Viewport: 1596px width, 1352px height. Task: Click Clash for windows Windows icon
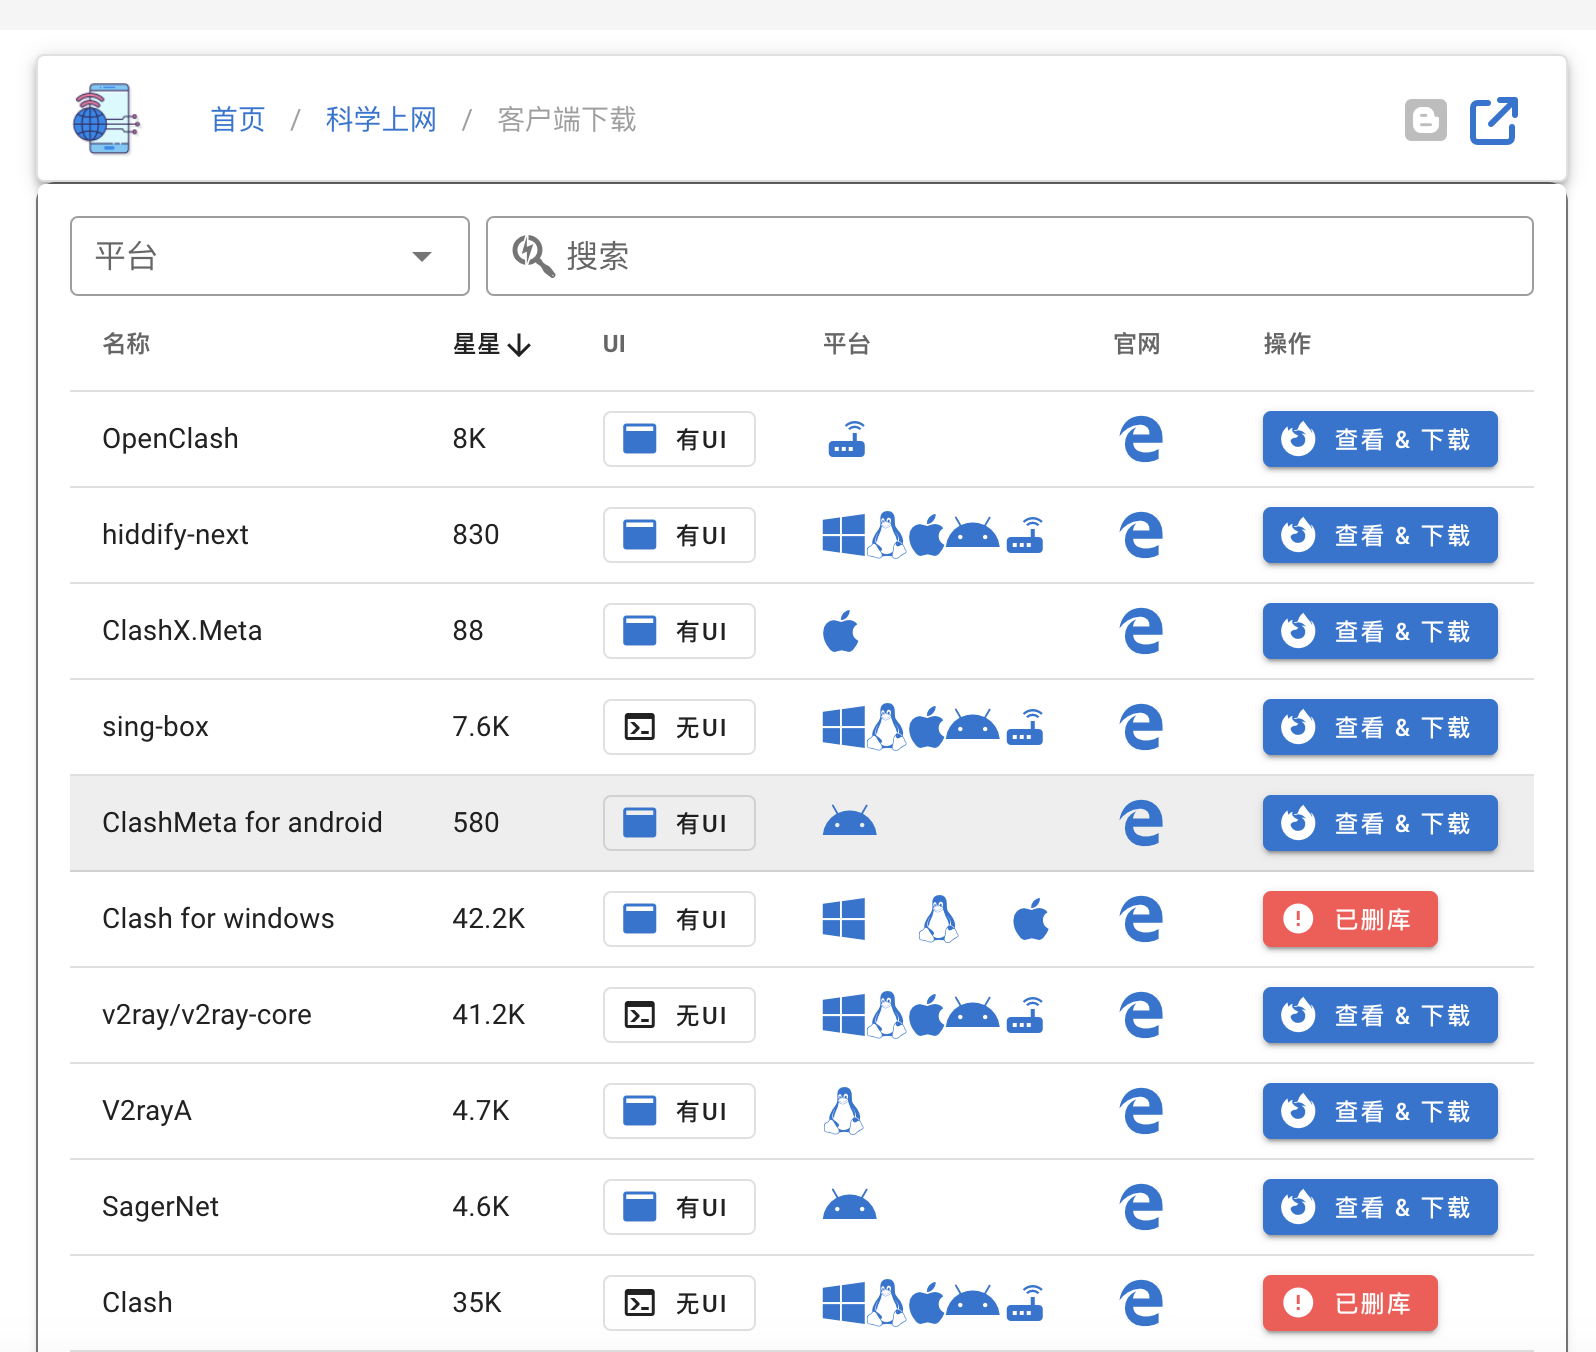point(844,919)
